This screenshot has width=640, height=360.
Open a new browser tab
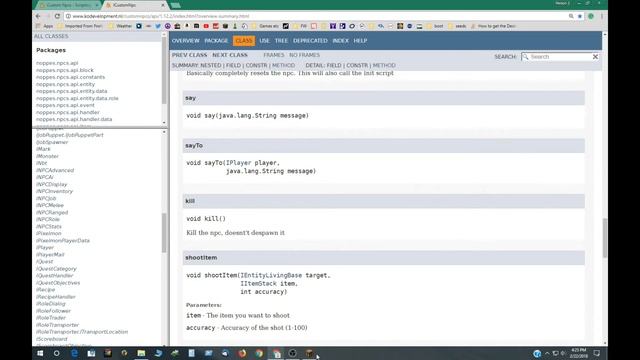tap(176, 5)
